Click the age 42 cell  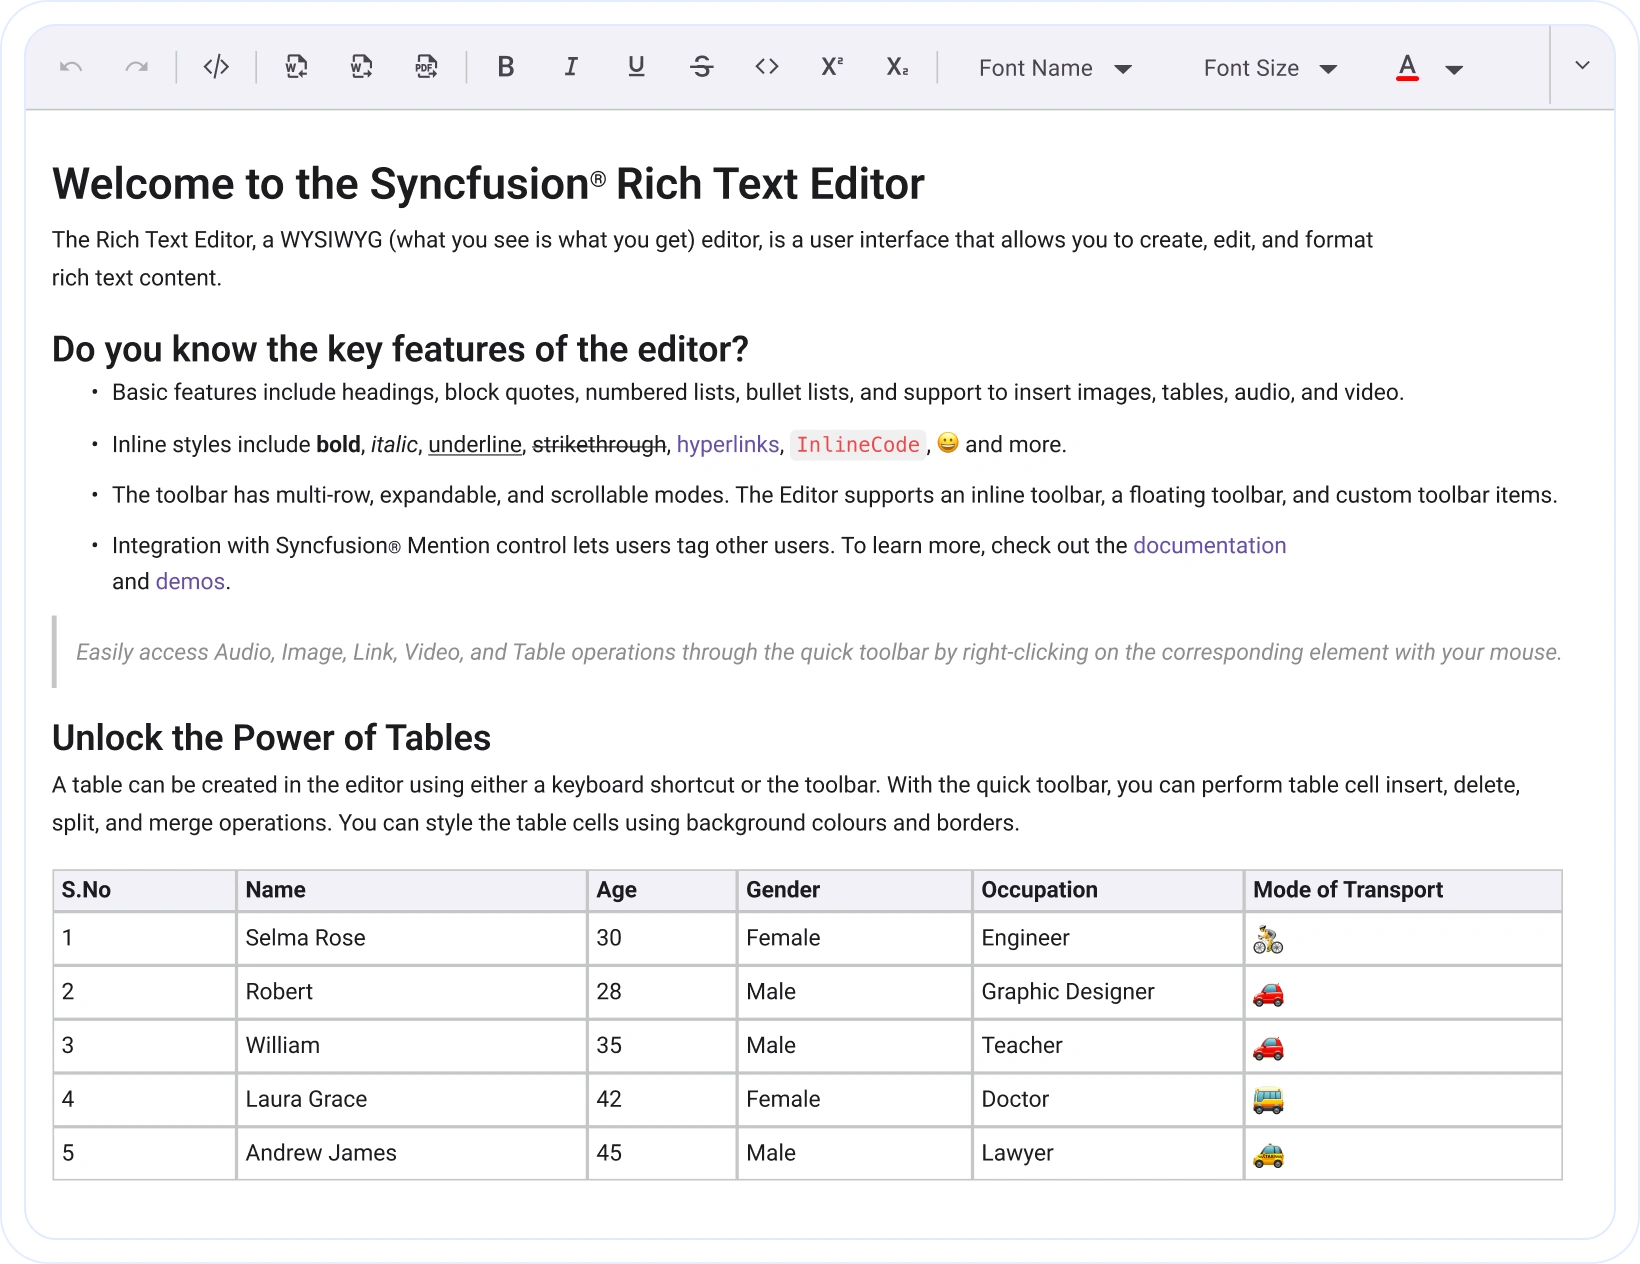click(662, 1099)
